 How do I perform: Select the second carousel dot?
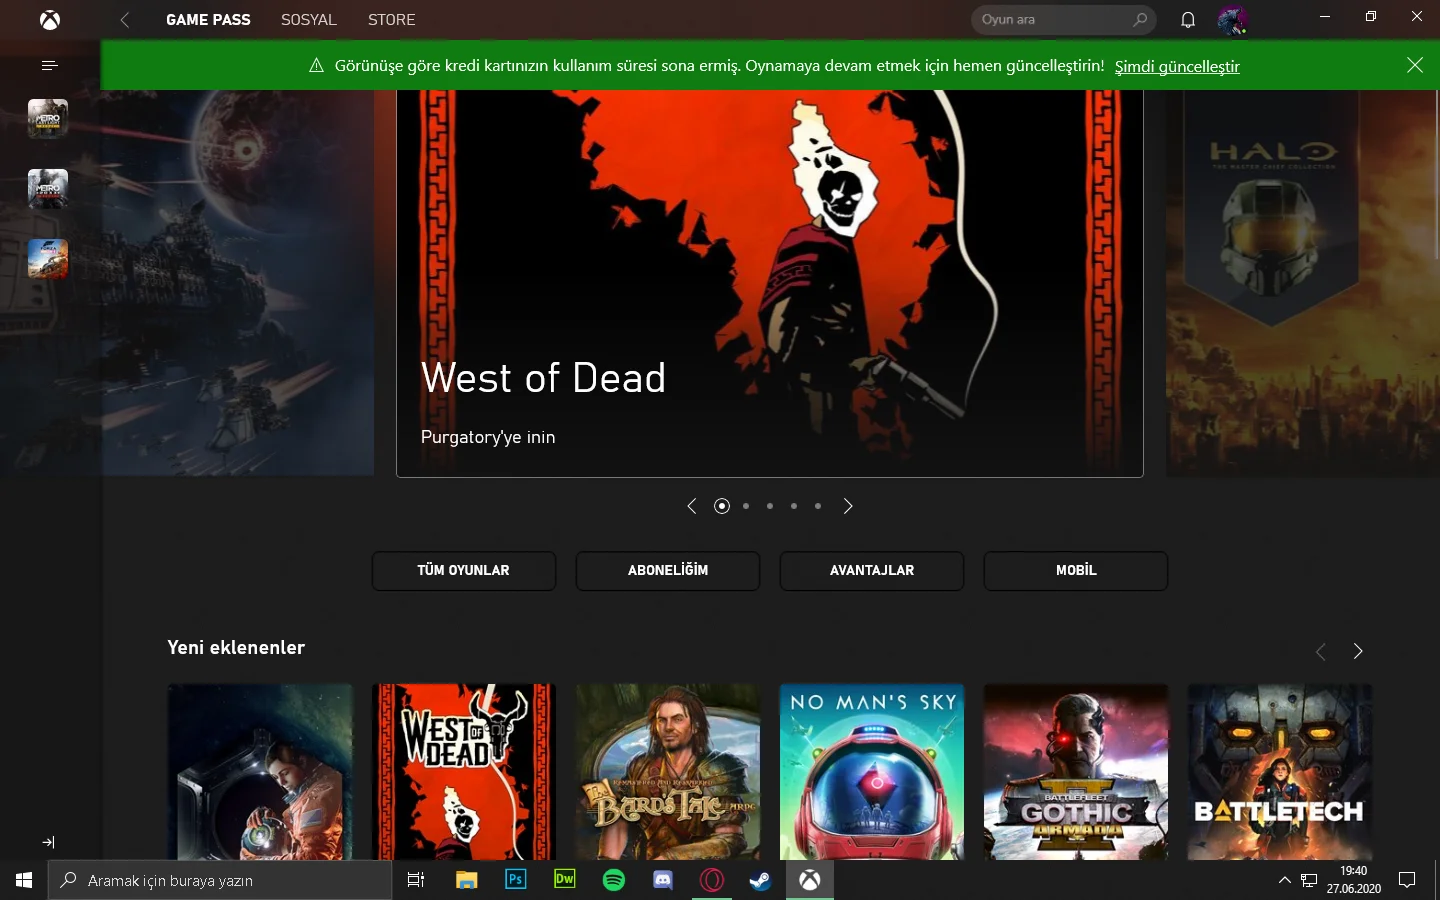pyautogui.click(x=746, y=506)
